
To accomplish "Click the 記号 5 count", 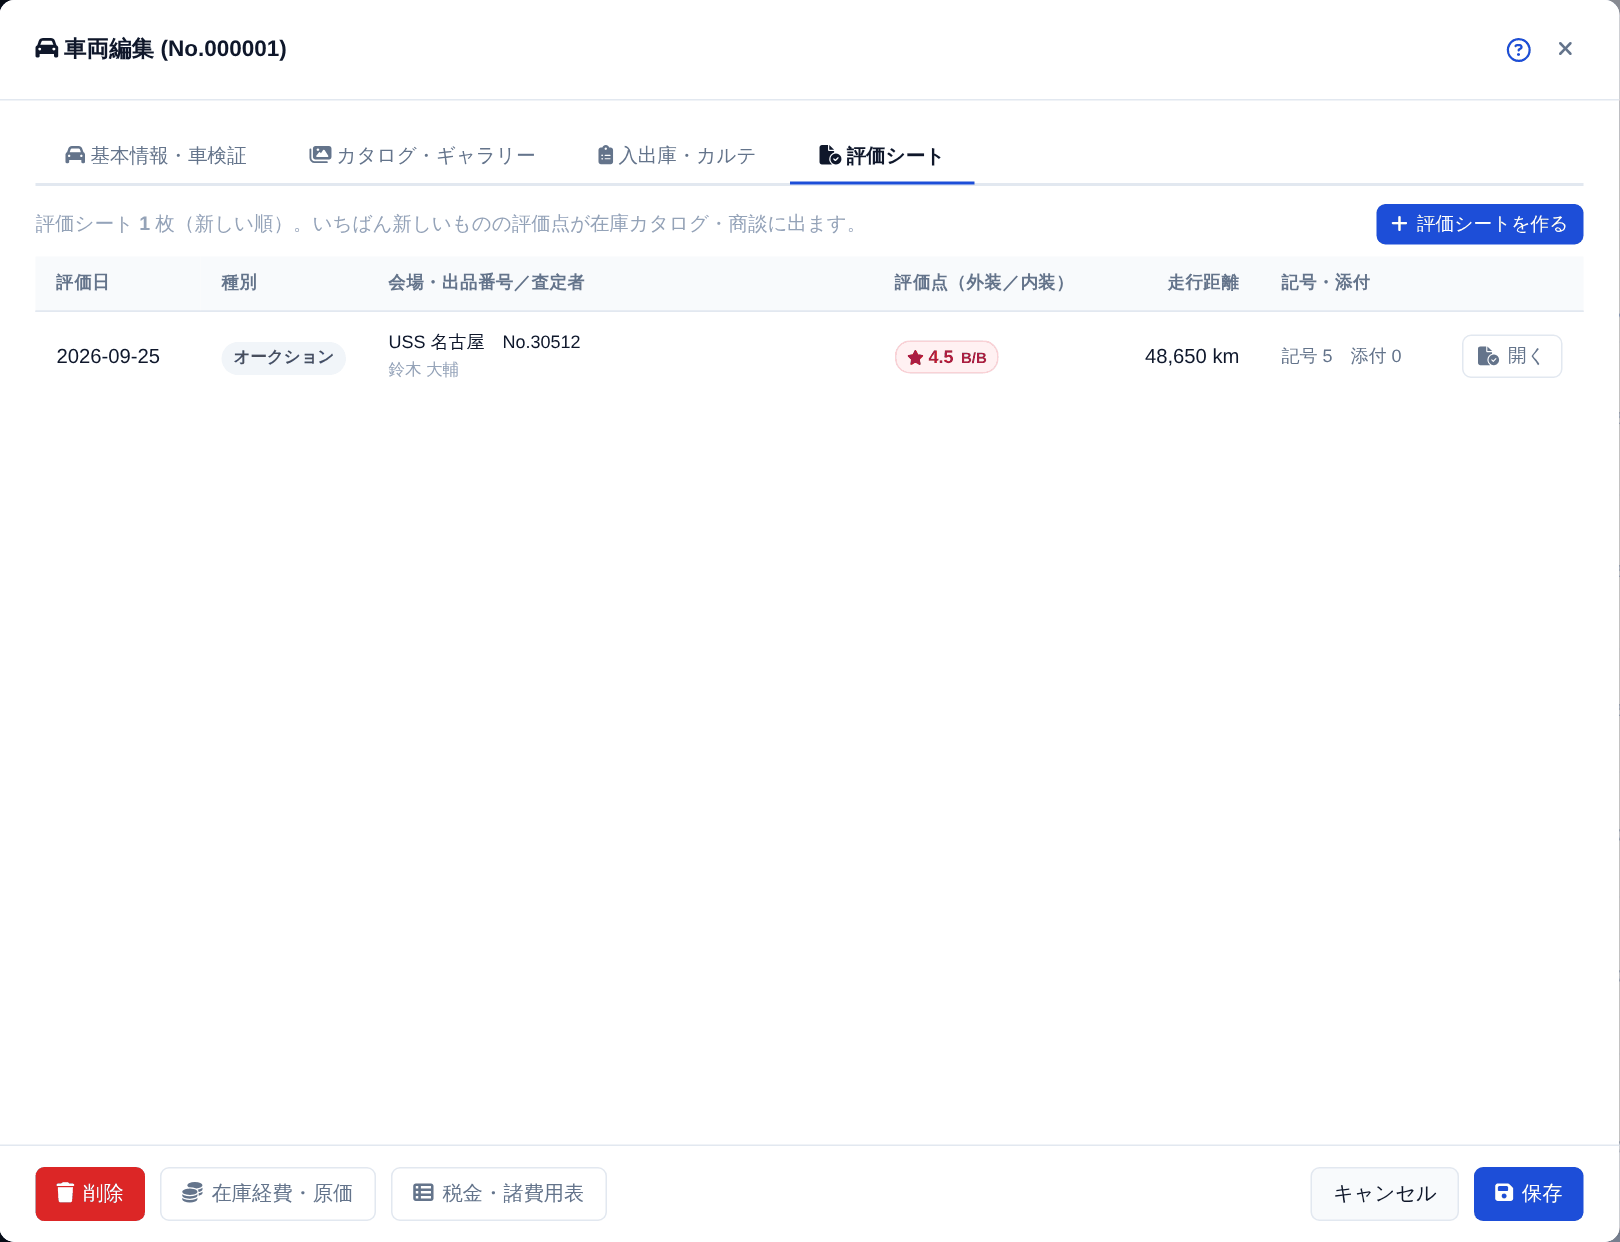I will click(1306, 356).
